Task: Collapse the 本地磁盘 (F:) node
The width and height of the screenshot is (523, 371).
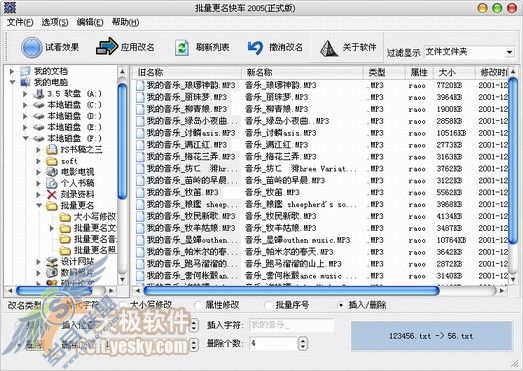Action: click(x=26, y=138)
